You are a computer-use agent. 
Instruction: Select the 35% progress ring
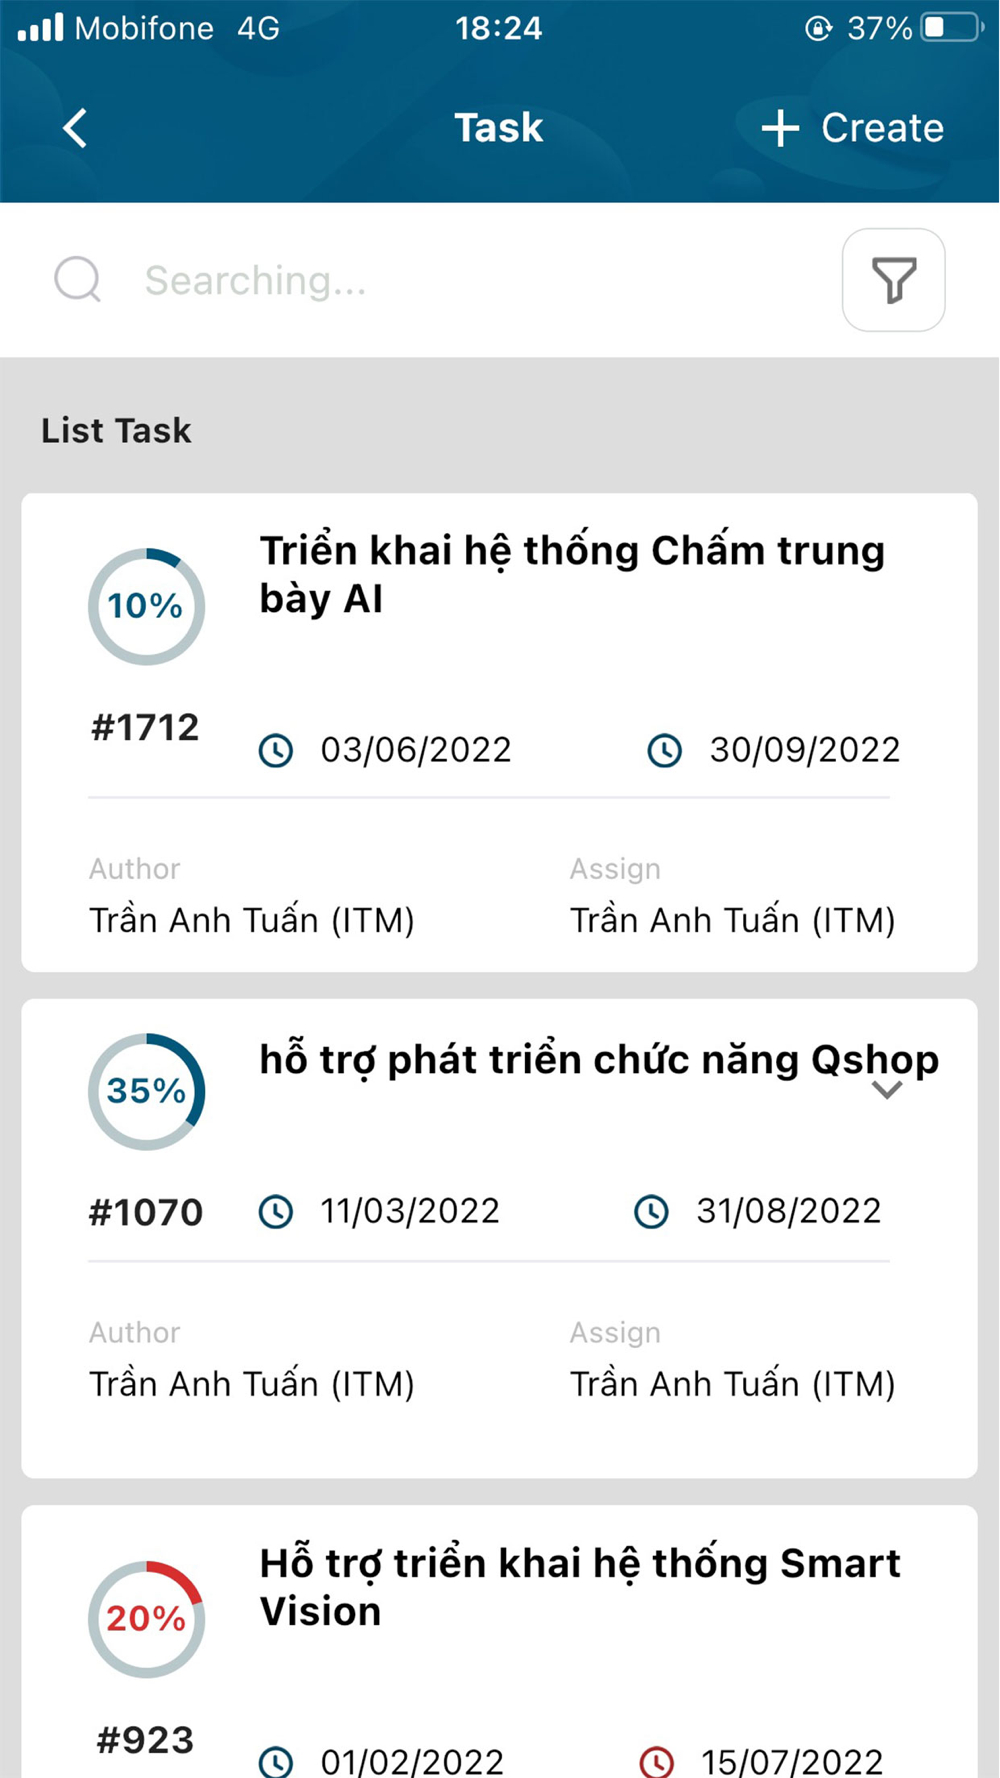pos(146,1091)
